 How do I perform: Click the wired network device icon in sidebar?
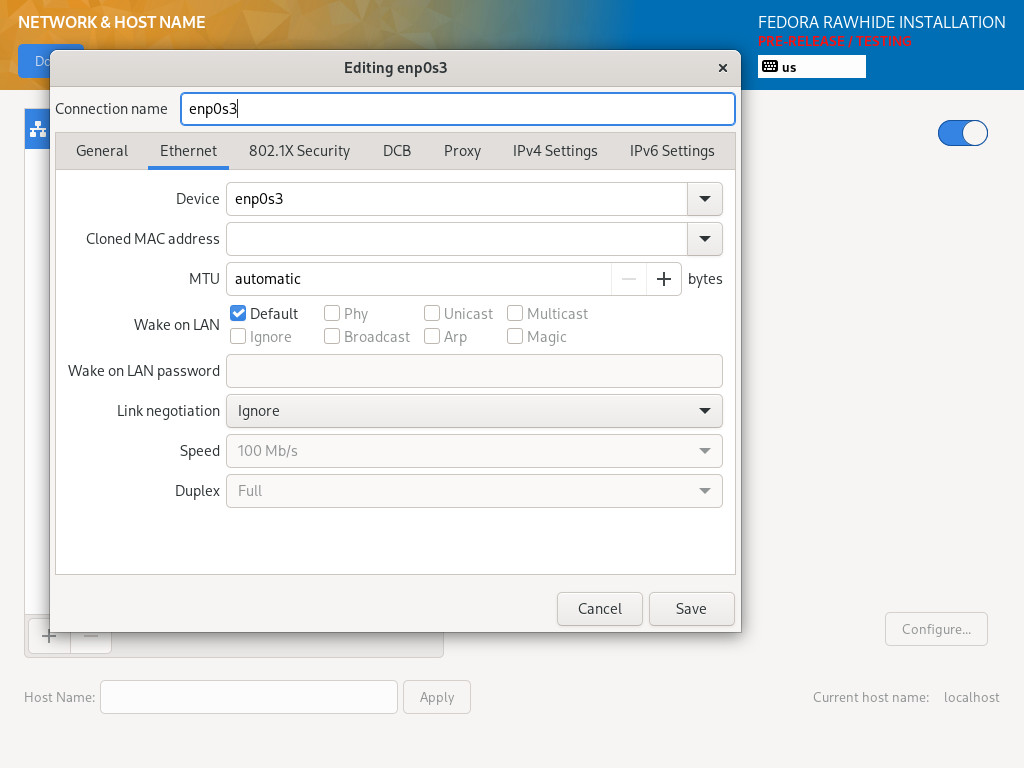pos(38,129)
